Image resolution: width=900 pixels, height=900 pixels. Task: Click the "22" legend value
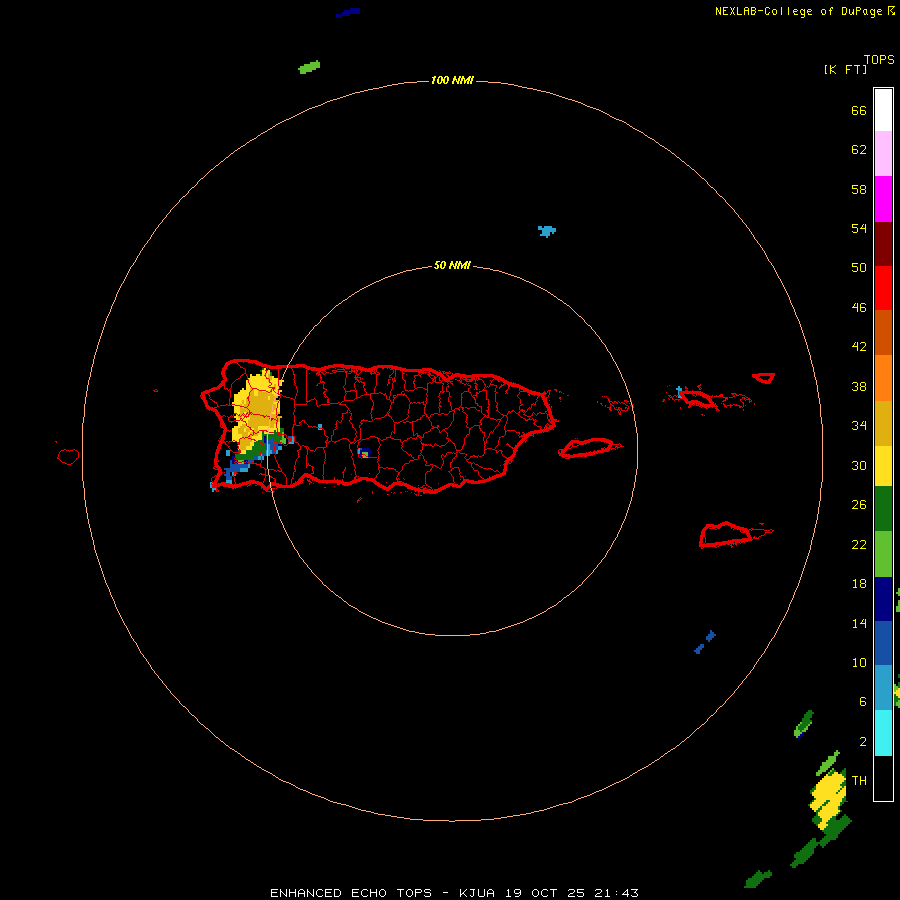859,545
